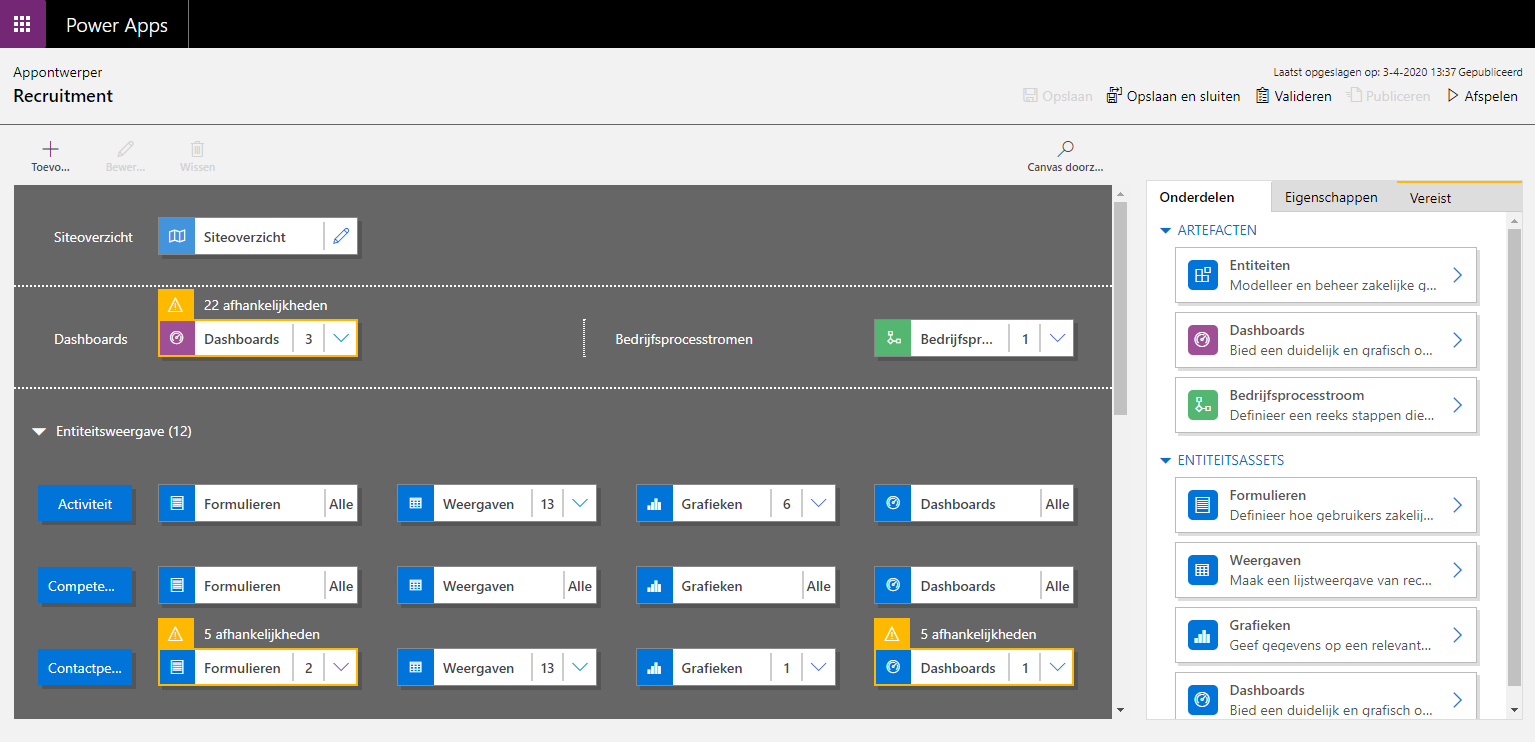Click the Weergaven entiteitsasset icon in panel
This screenshot has height=742, width=1535.
click(x=1203, y=570)
